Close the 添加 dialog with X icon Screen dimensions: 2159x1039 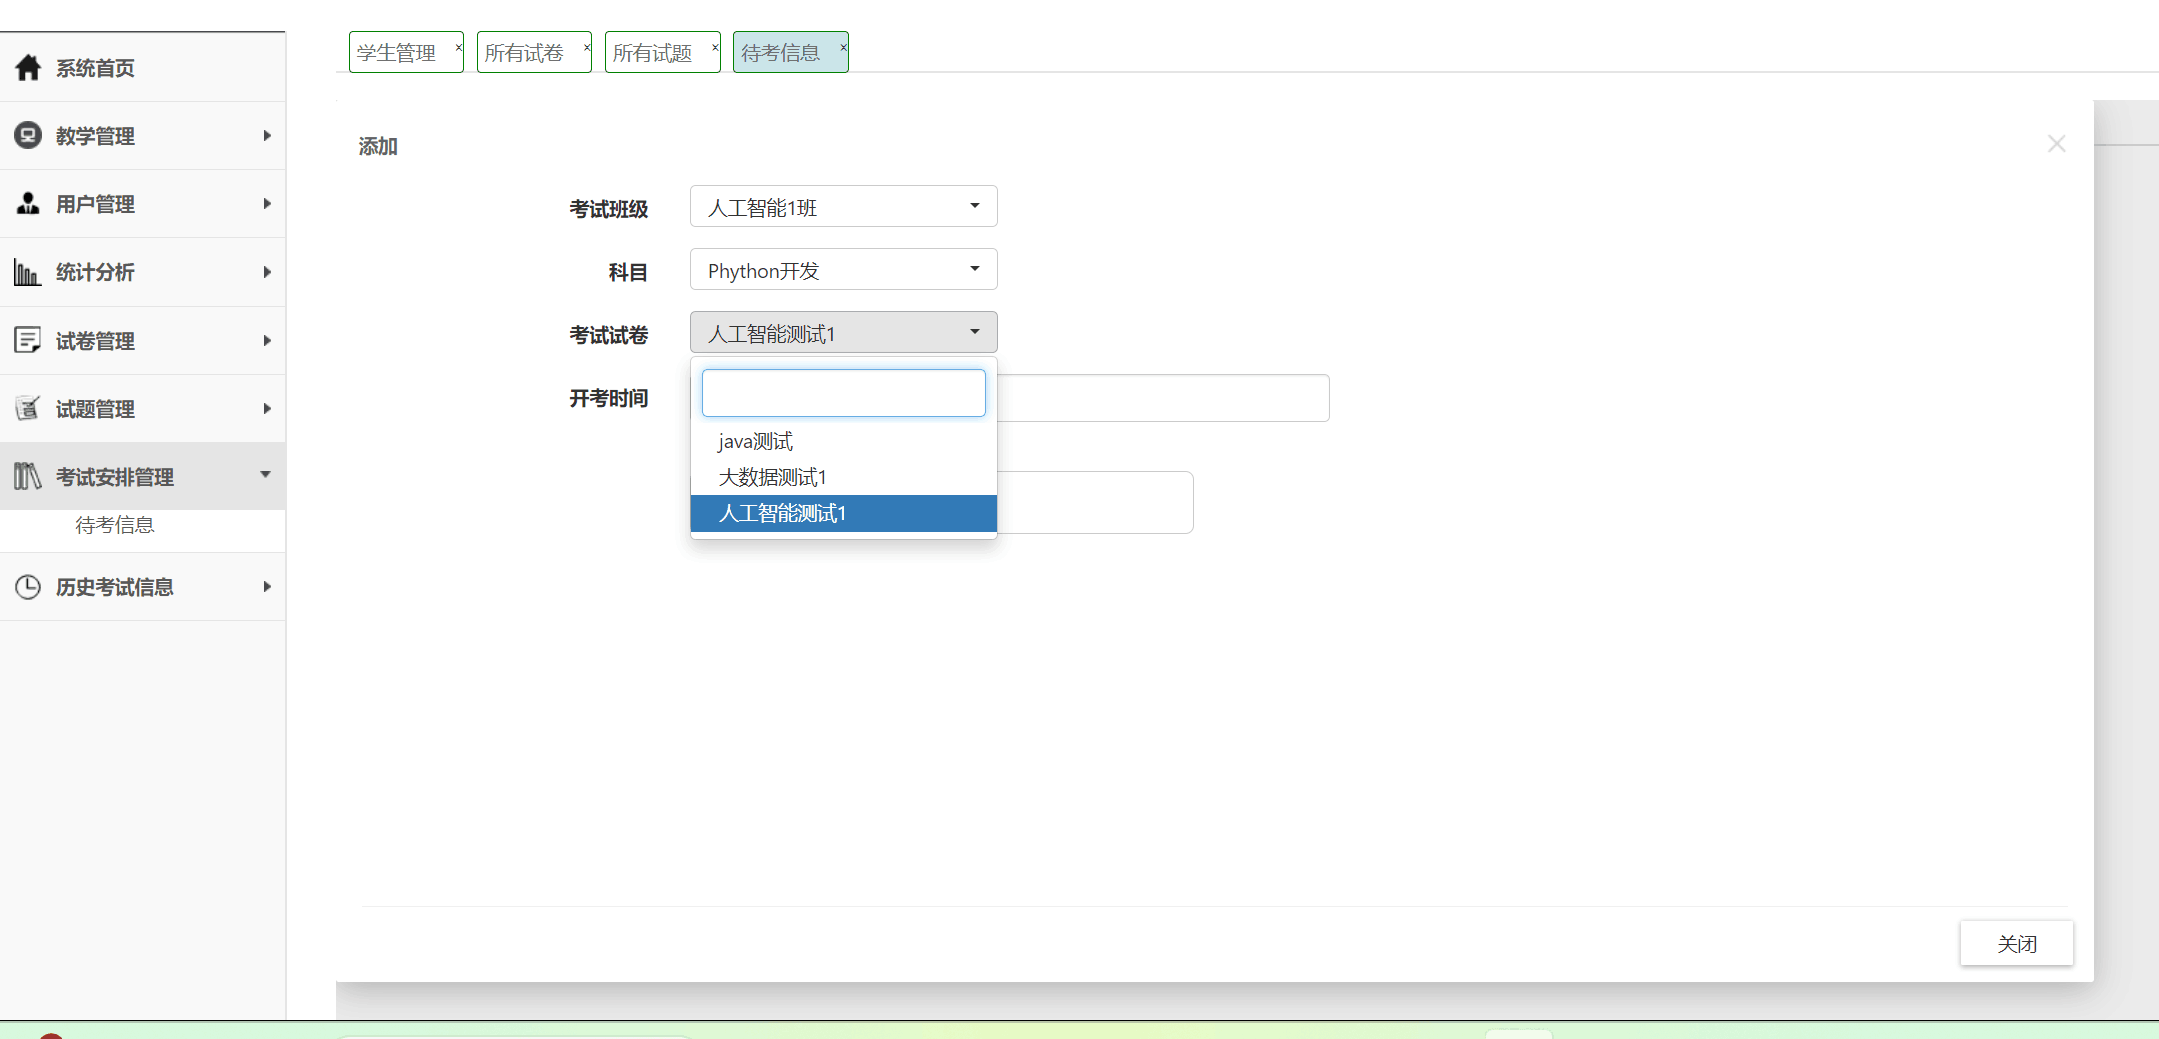2056,144
